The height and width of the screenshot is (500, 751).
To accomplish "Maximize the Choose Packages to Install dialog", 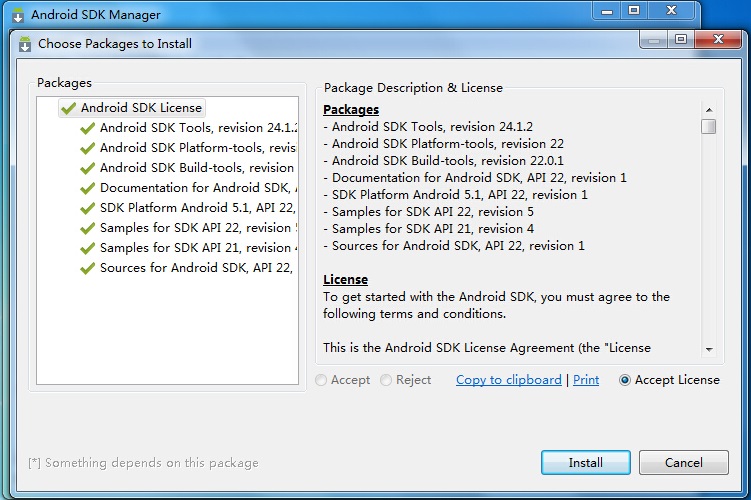I will click(681, 39).
